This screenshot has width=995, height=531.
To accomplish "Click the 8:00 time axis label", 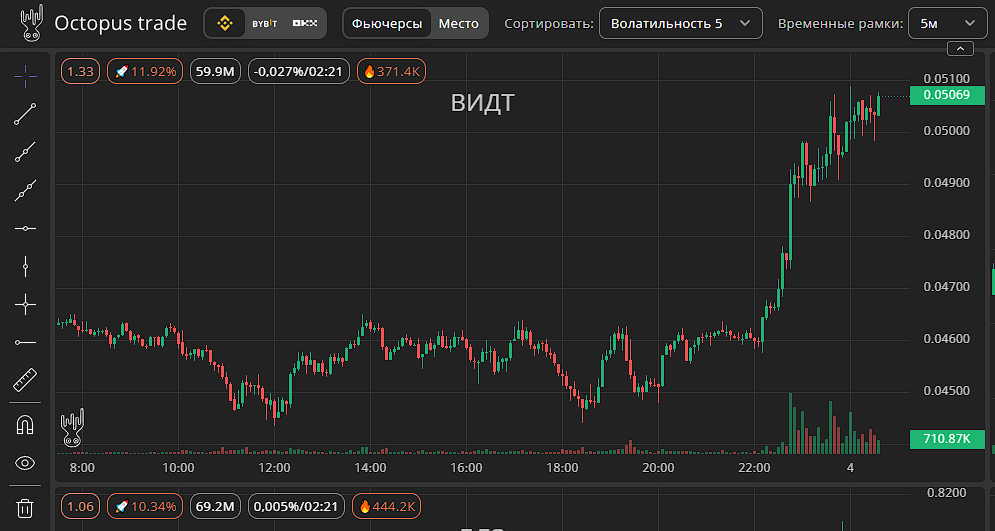I will point(82,468).
